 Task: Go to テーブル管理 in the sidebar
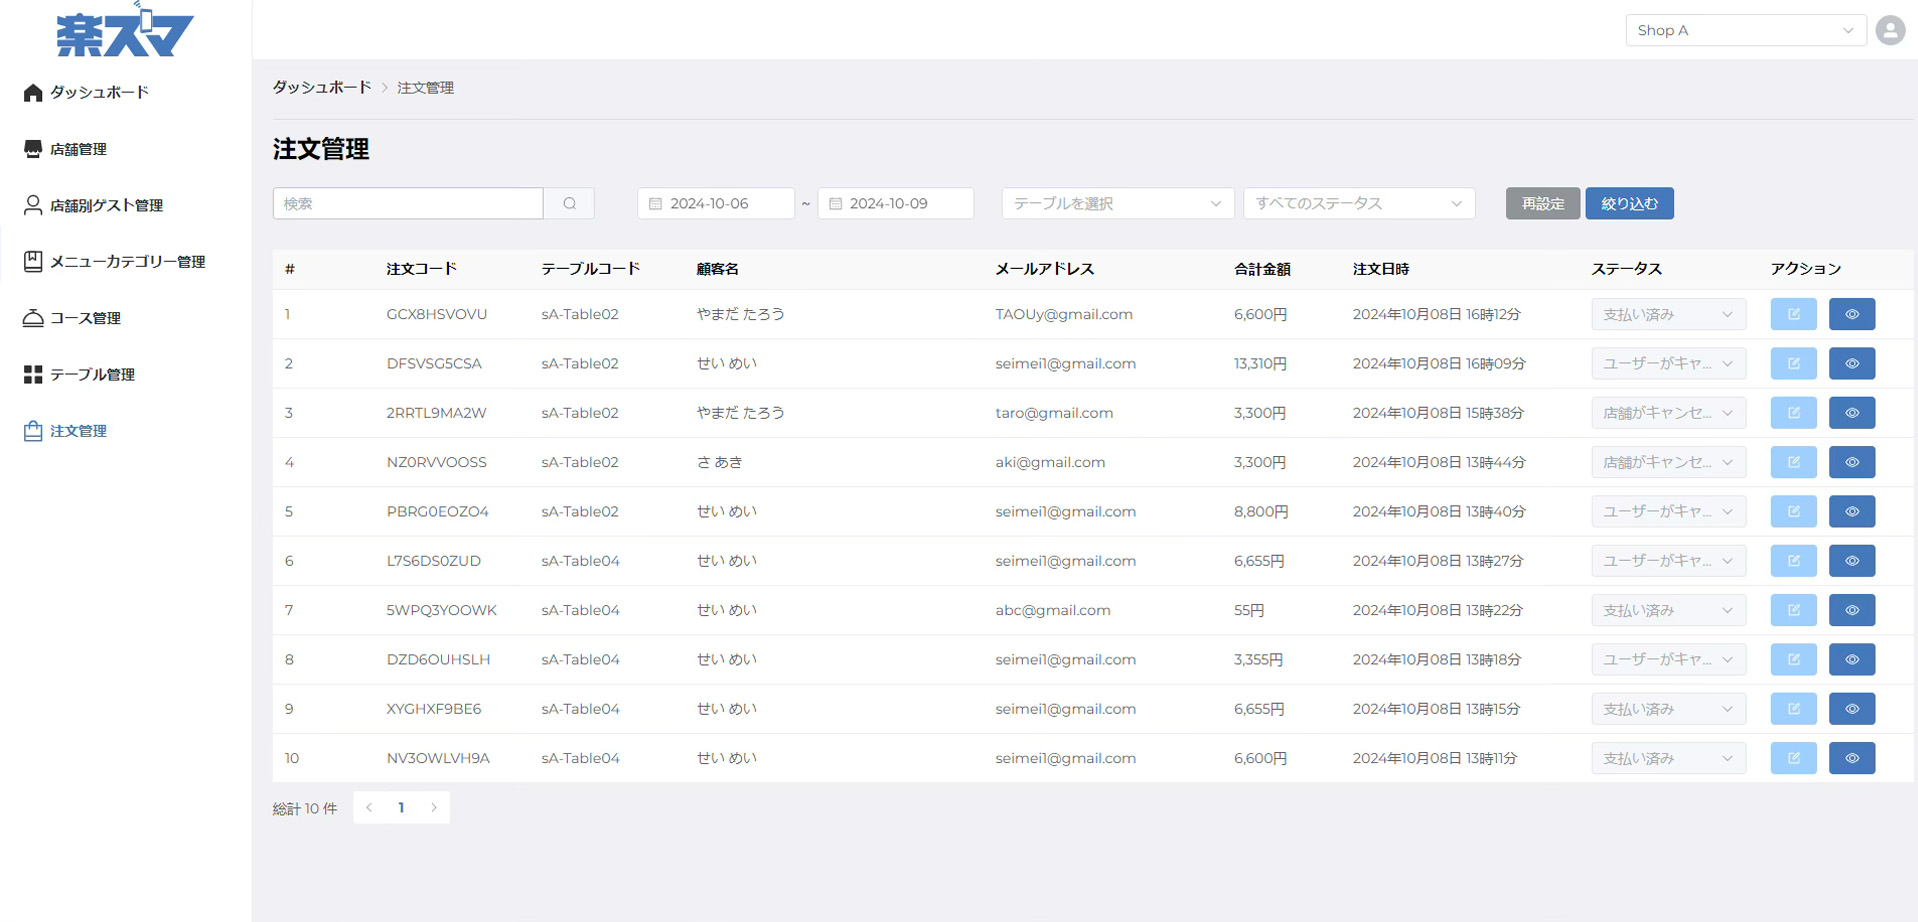[92, 375]
